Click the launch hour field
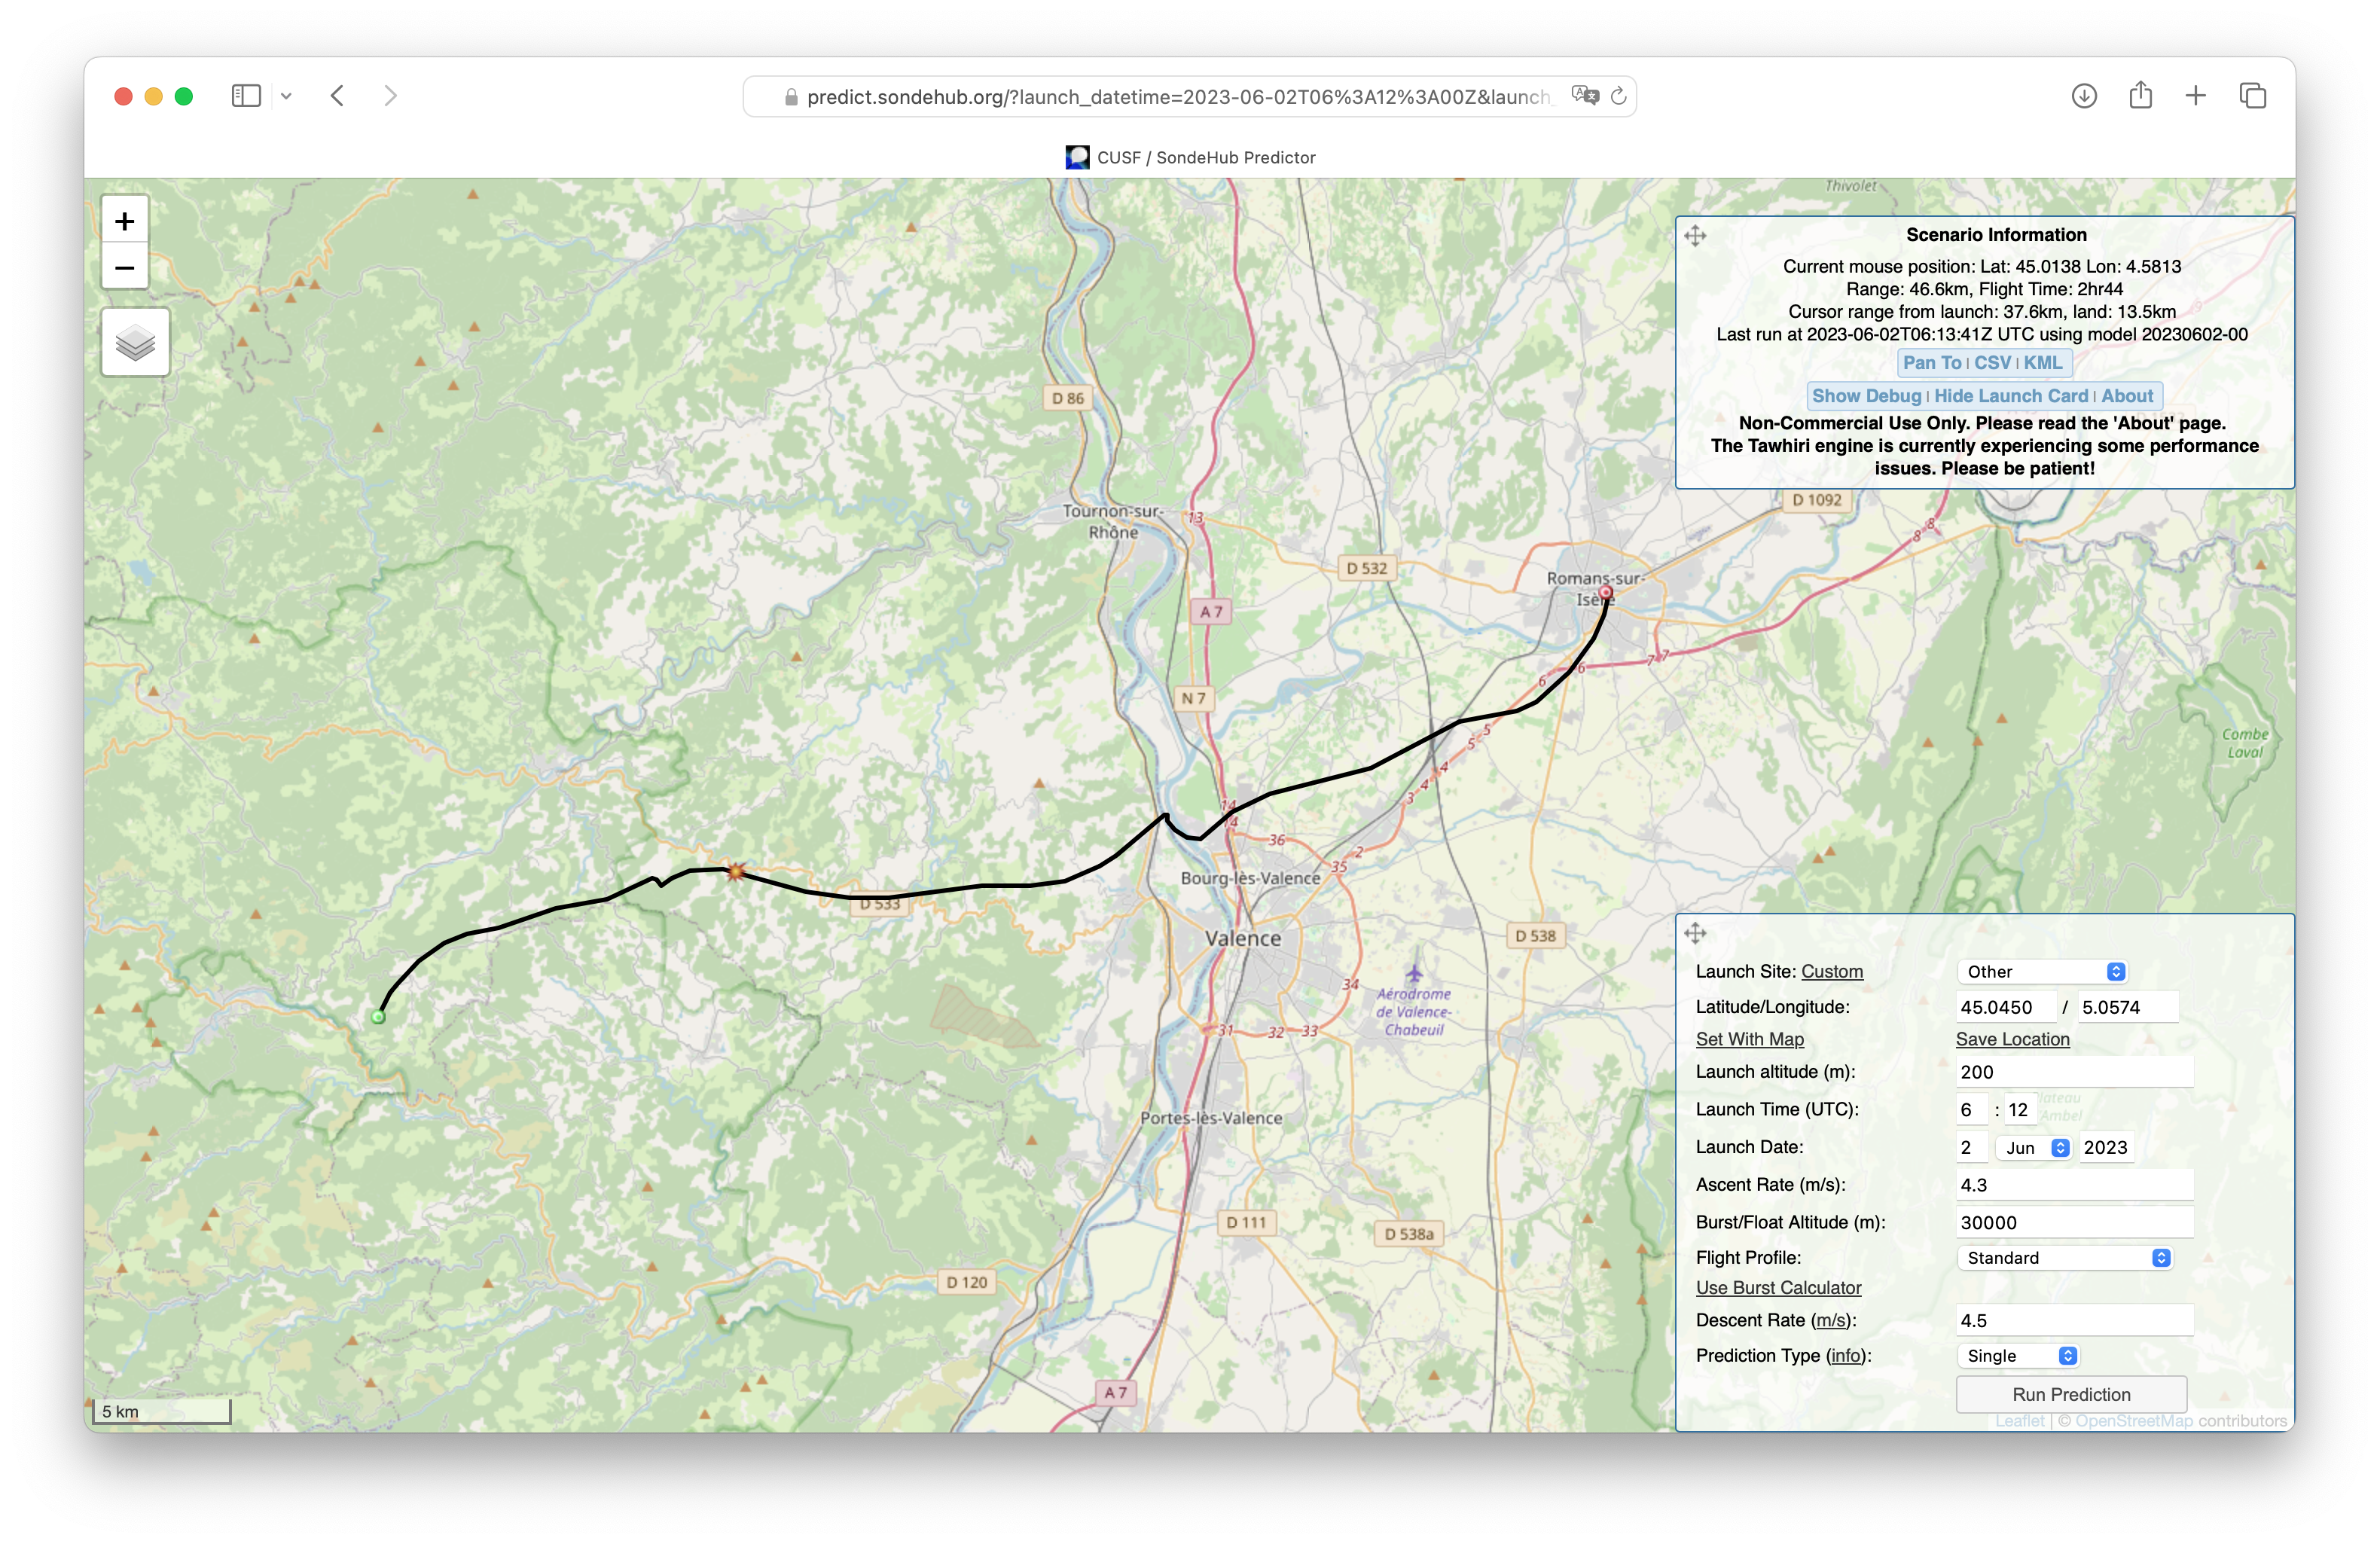 click(x=1971, y=1110)
